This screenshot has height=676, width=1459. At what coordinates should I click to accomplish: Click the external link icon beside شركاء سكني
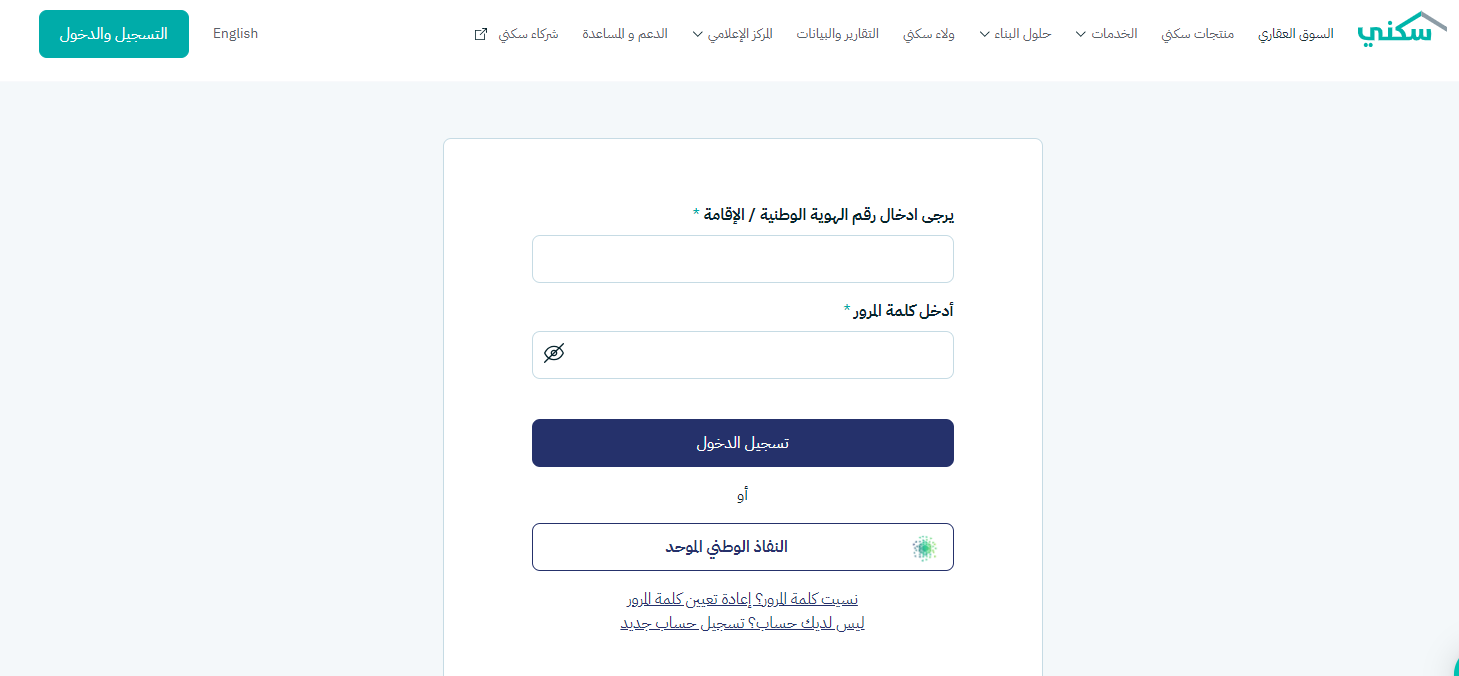point(481,34)
